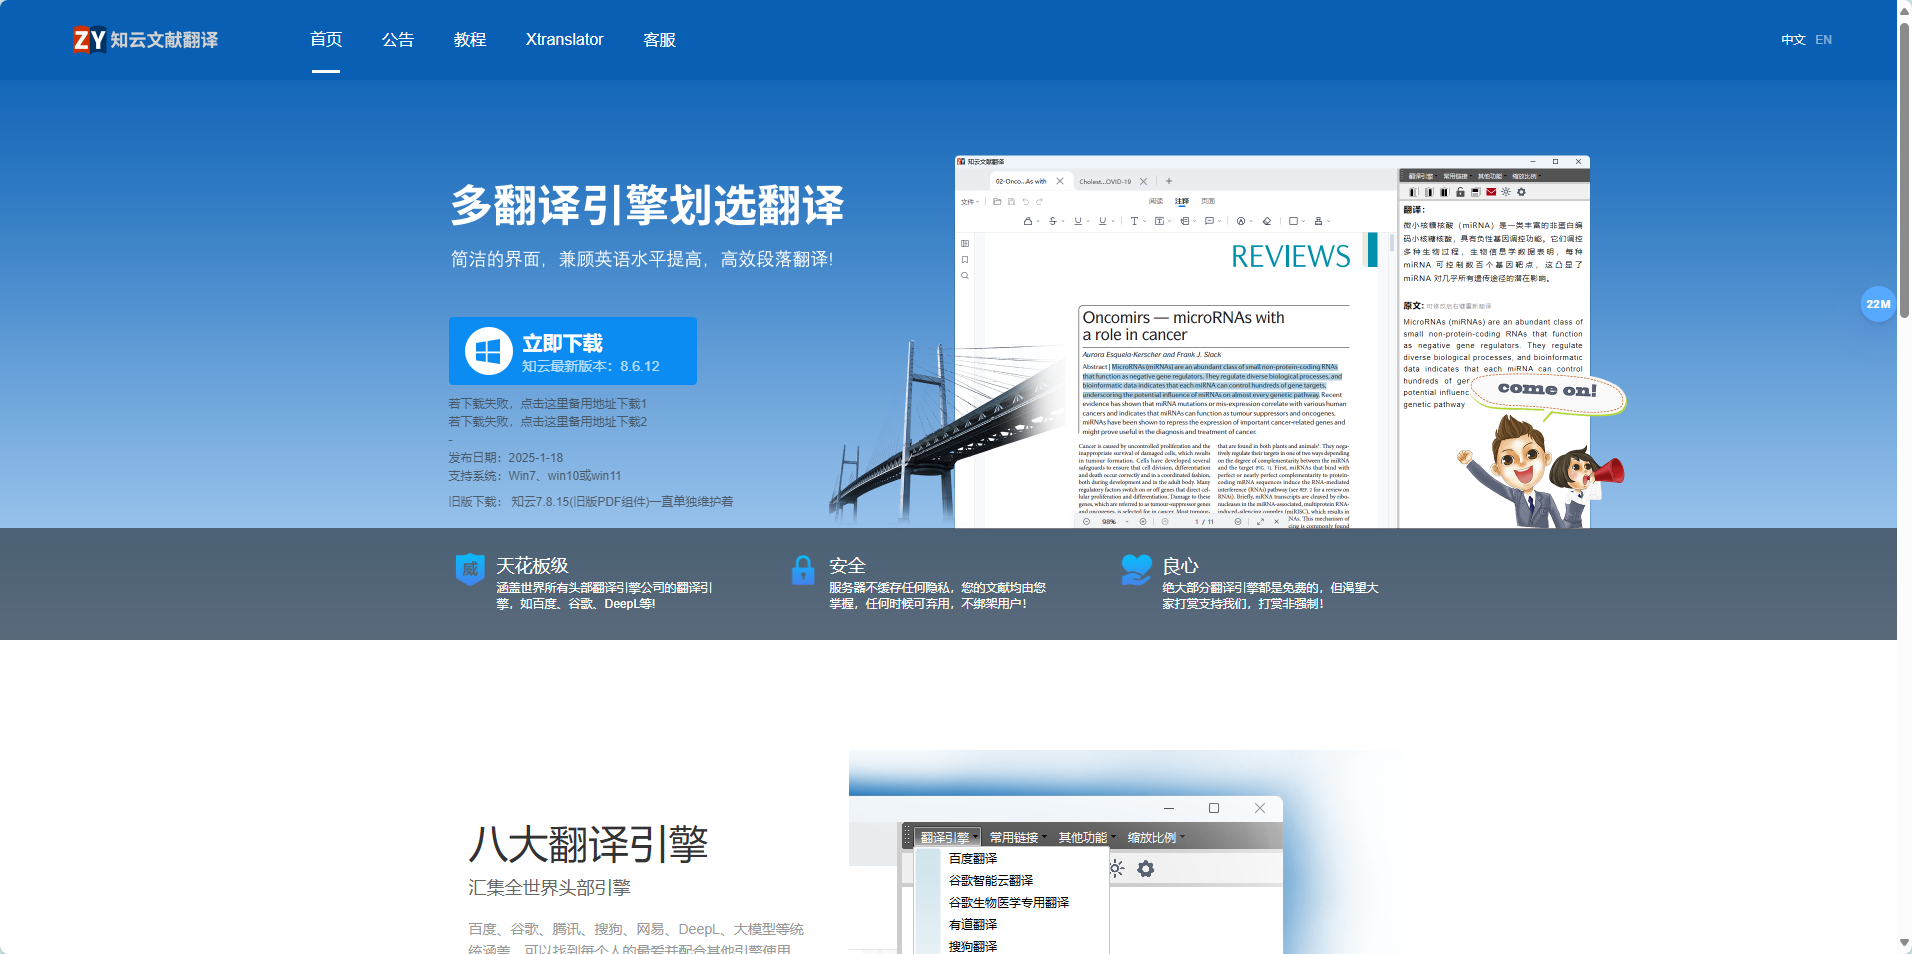Select 谷歌生物医学专用翻译 menu entry
The height and width of the screenshot is (954, 1912).
coord(1011,903)
